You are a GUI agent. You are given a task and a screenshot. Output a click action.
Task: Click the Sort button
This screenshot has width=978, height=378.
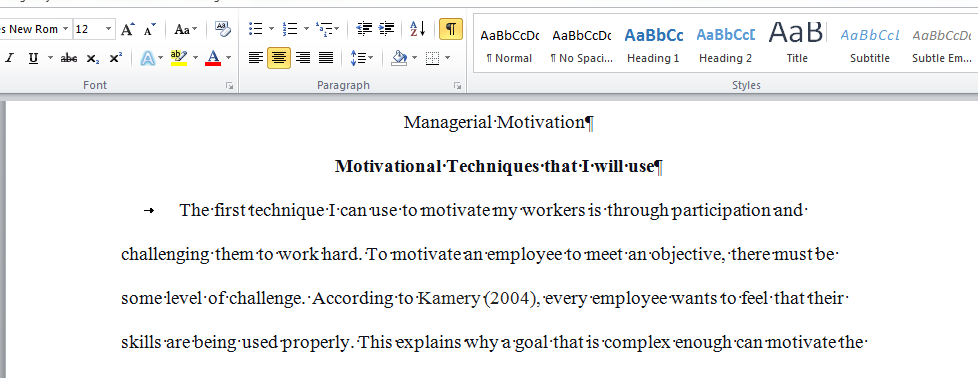(417, 29)
